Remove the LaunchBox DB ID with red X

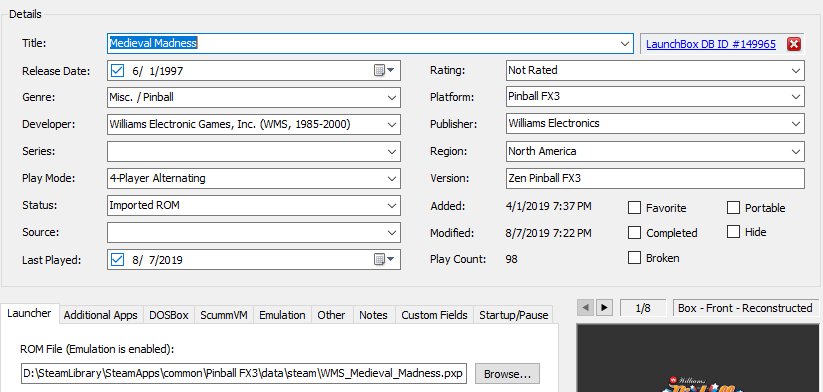click(x=794, y=45)
